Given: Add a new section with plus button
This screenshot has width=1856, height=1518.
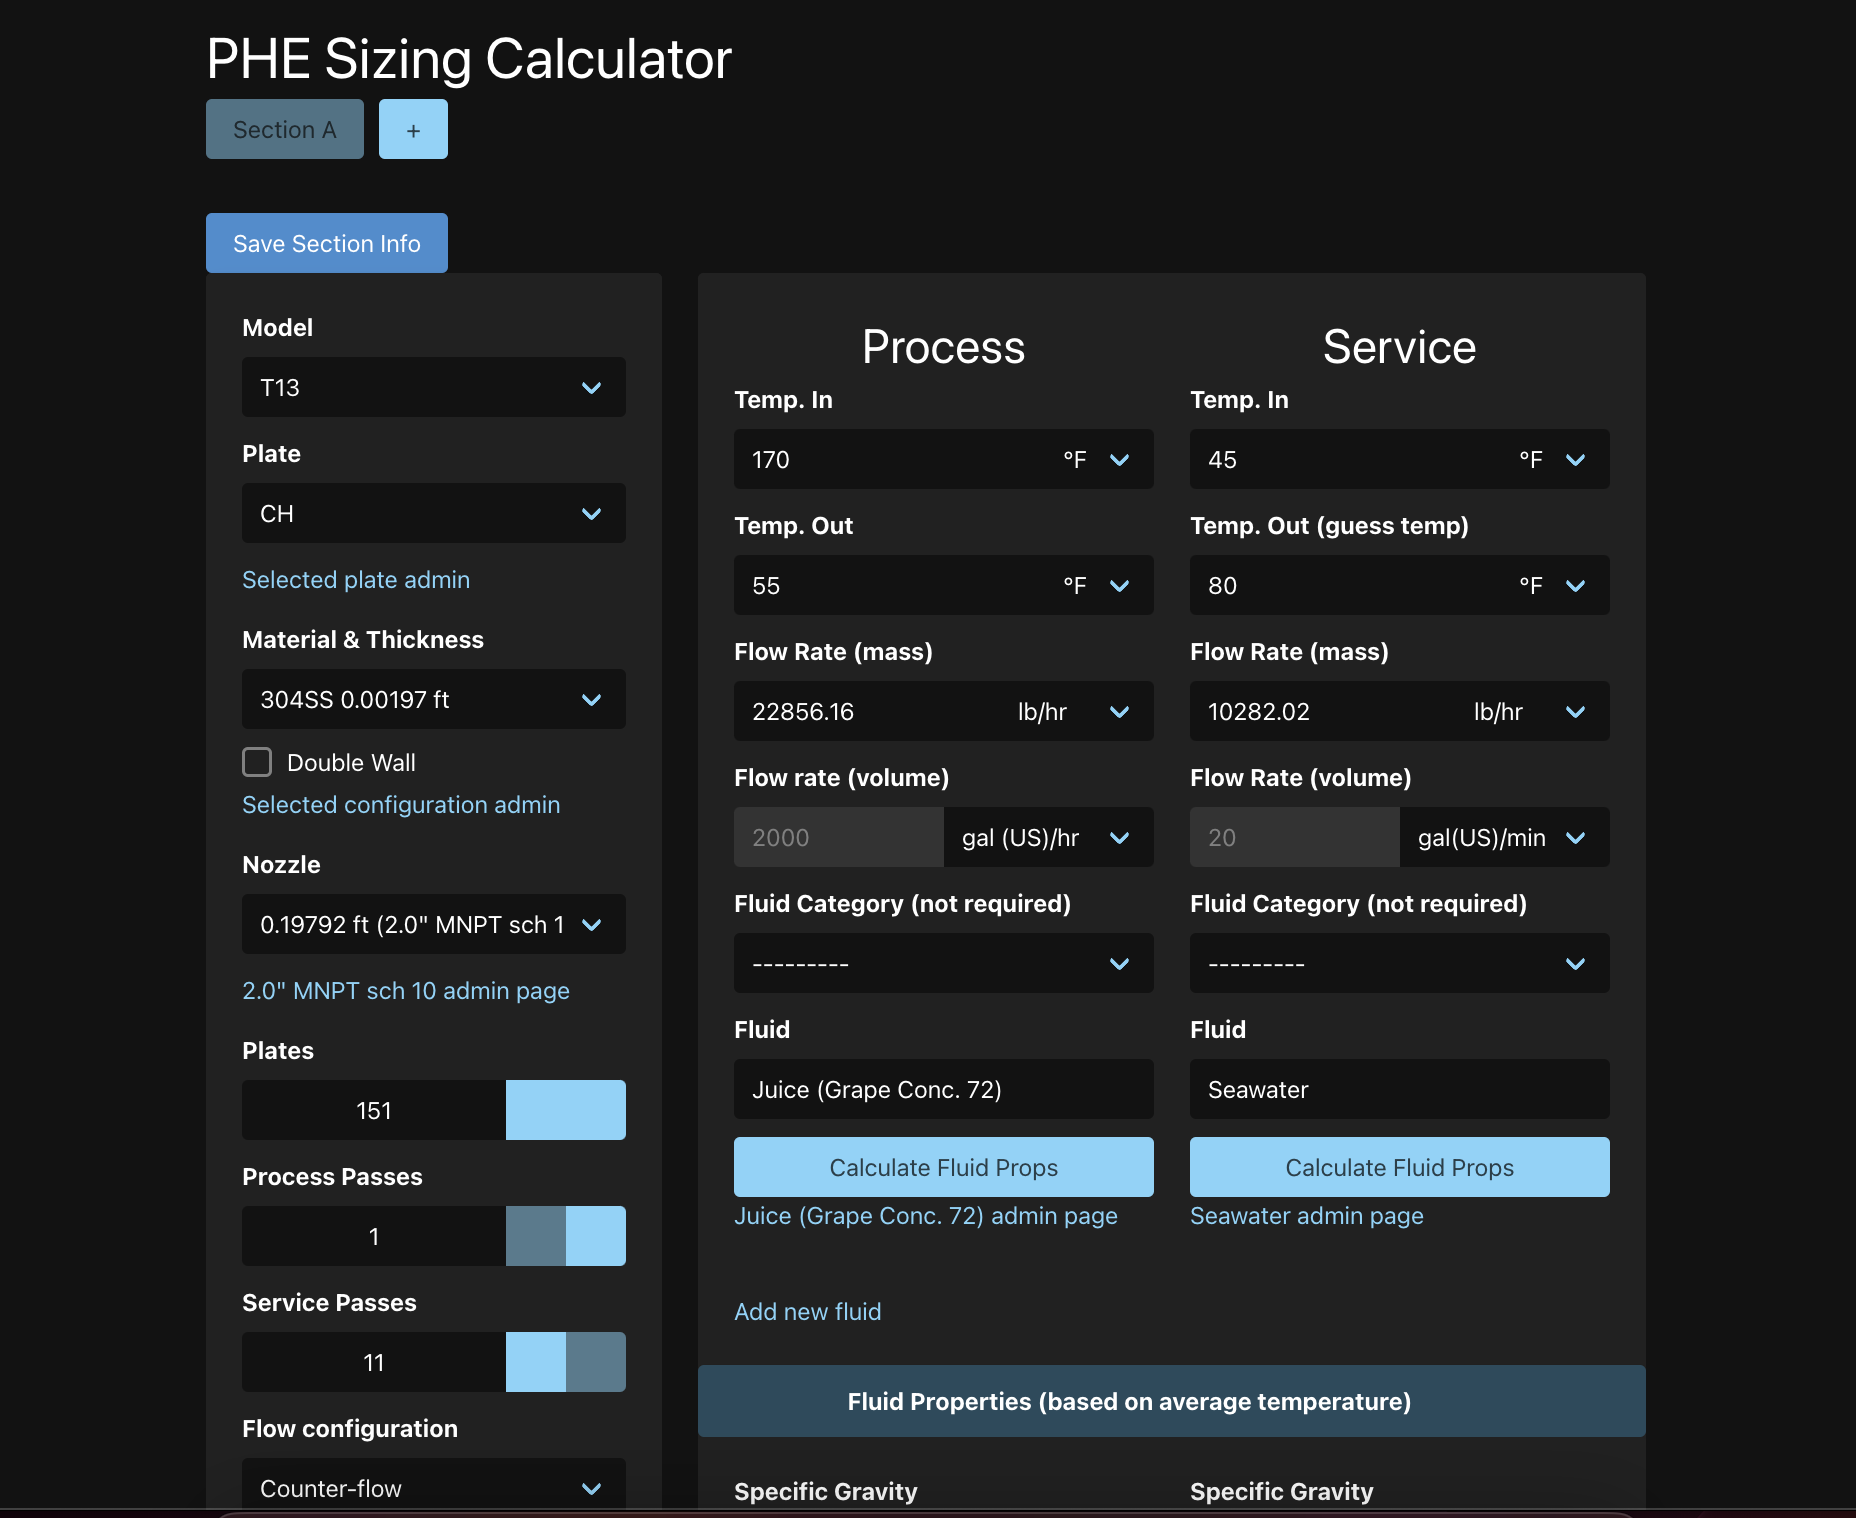Looking at the screenshot, I should [x=413, y=129].
